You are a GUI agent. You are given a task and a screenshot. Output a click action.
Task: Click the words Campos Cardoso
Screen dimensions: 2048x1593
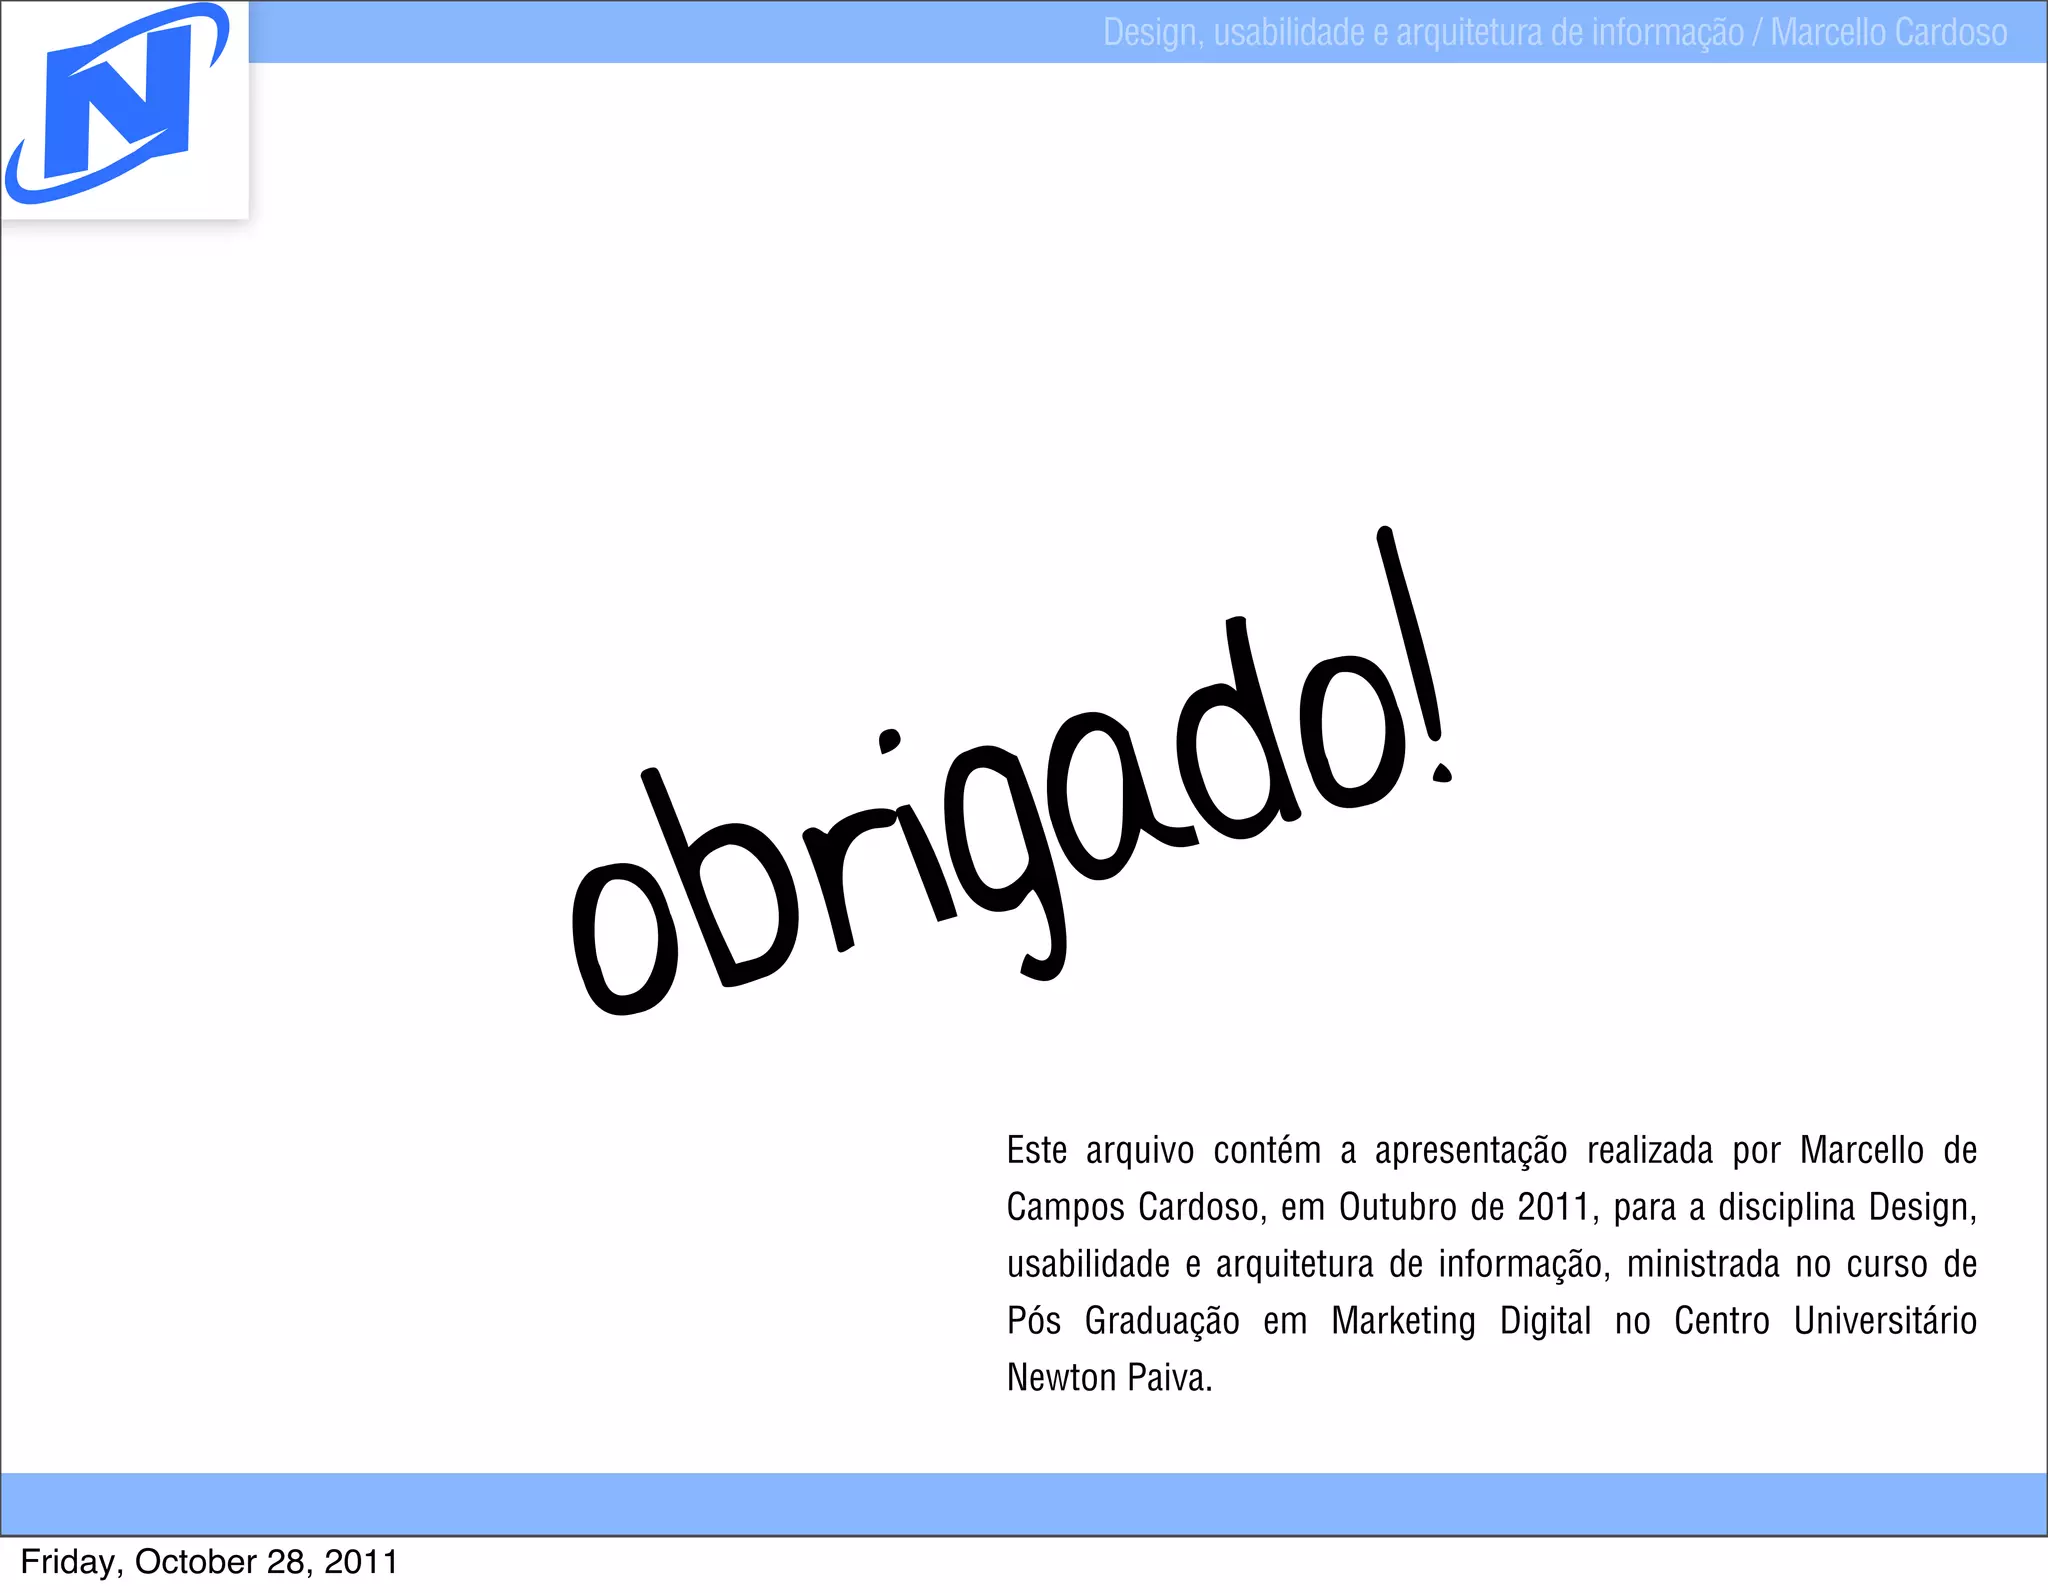coord(1132,1207)
